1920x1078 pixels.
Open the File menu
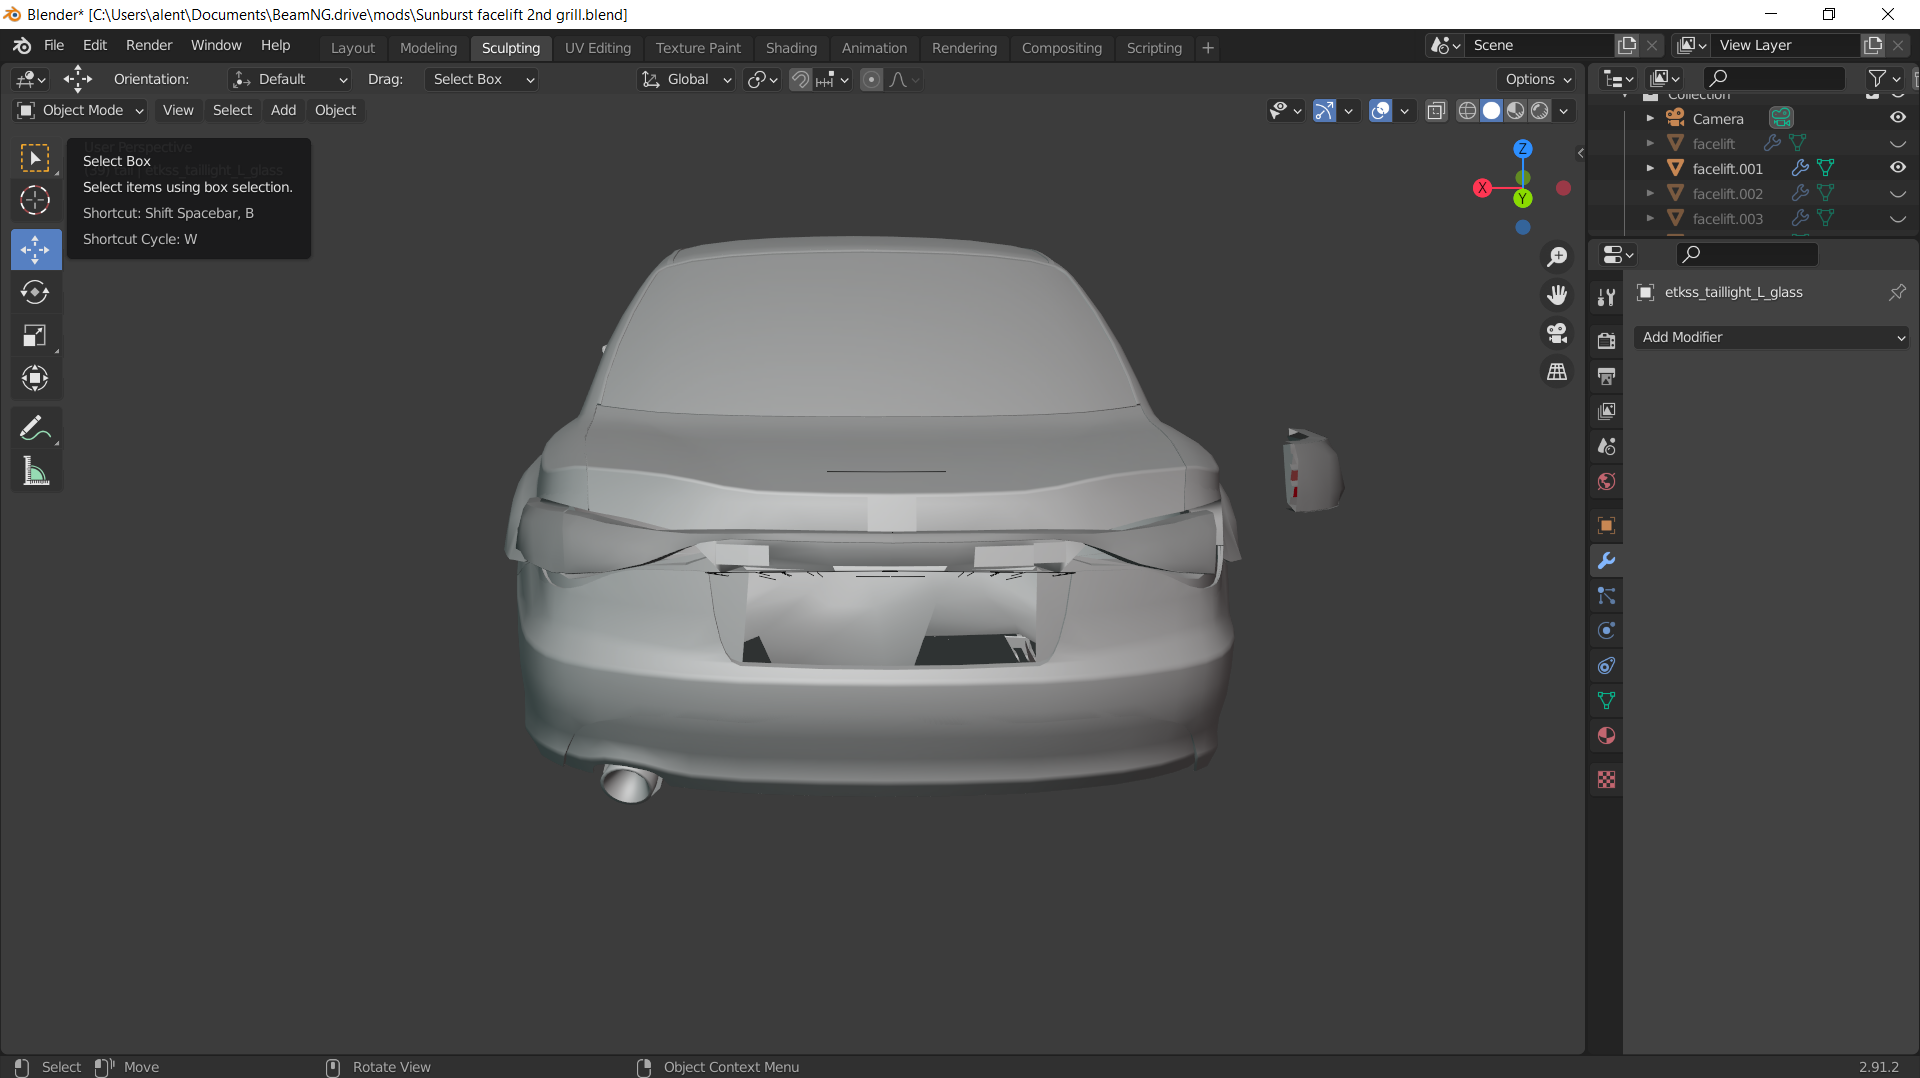click(54, 45)
